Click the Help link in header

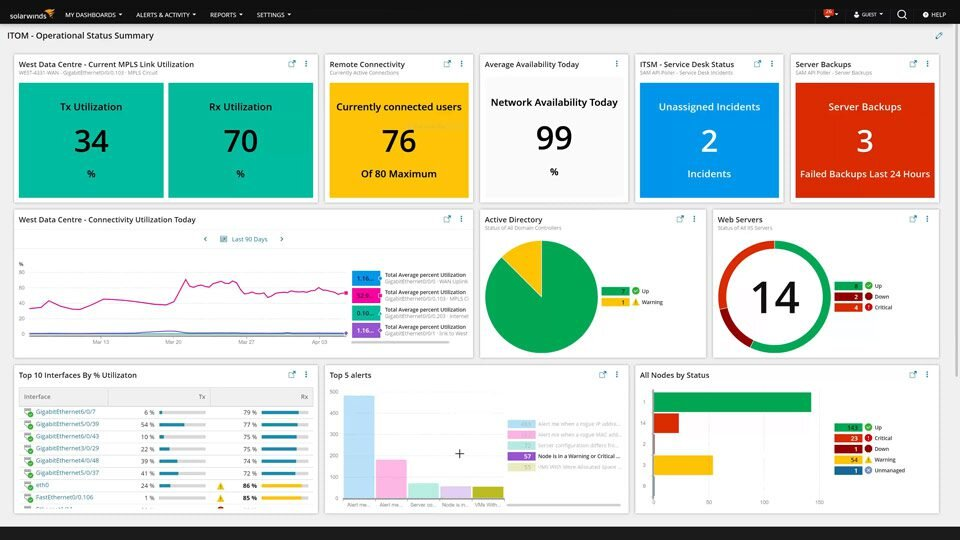[935, 15]
